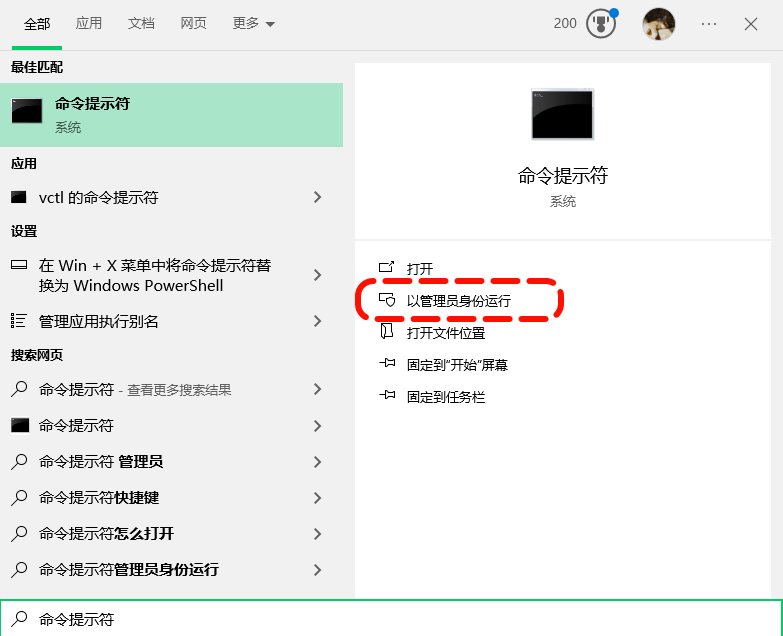Viewport: 783px width, 636px height.
Task: Click large Command Prompt preview icon
Action: (562, 114)
